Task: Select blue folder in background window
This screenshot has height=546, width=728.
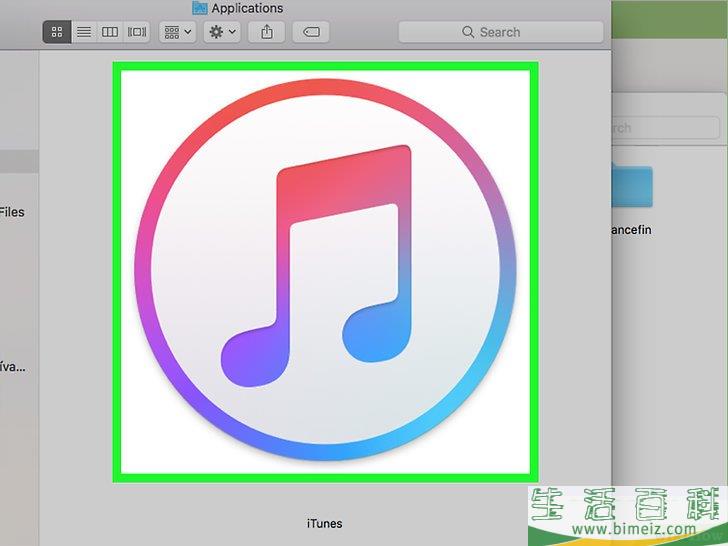Action: [x=632, y=186]
